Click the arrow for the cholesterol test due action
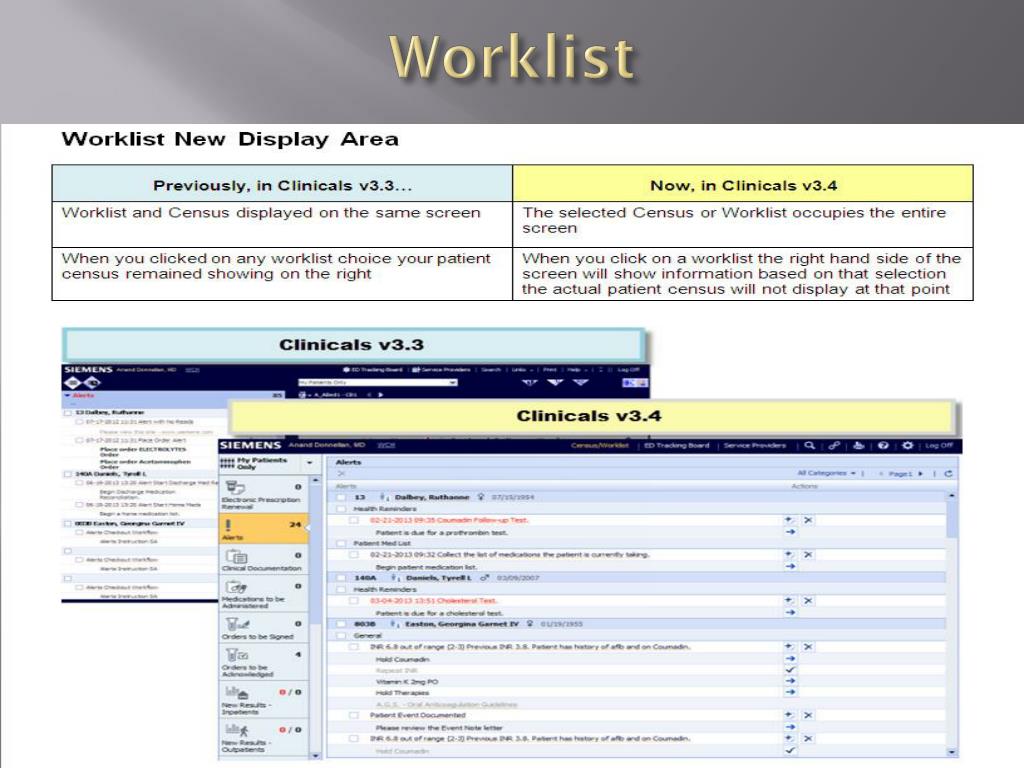Image resolution: width=1024 pixels, height=768 pixels. coord(790,613)
